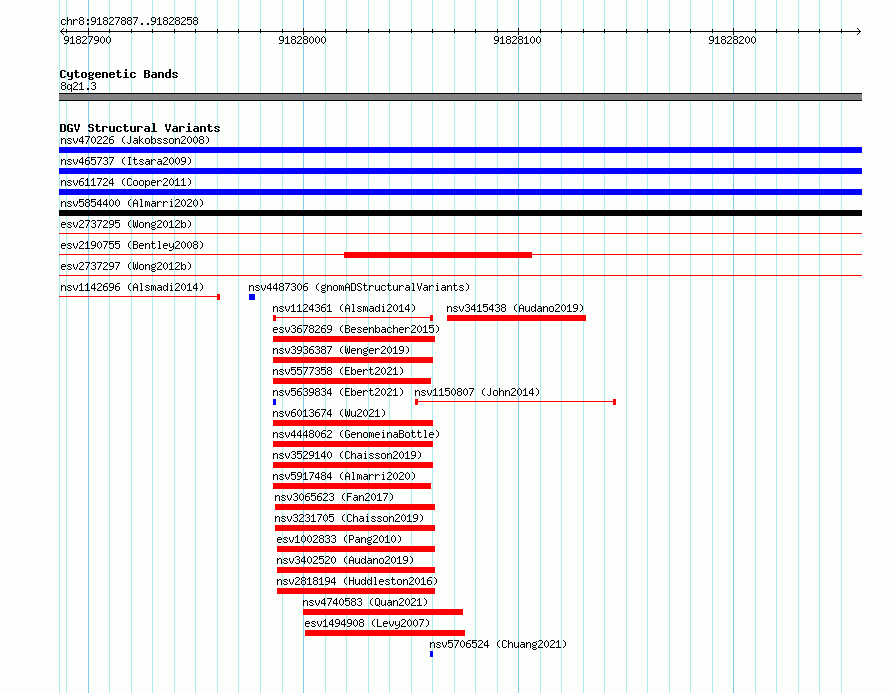
Task: Open nsv5854400 (Almarri2020) label
Action: (x=132, y=203)
